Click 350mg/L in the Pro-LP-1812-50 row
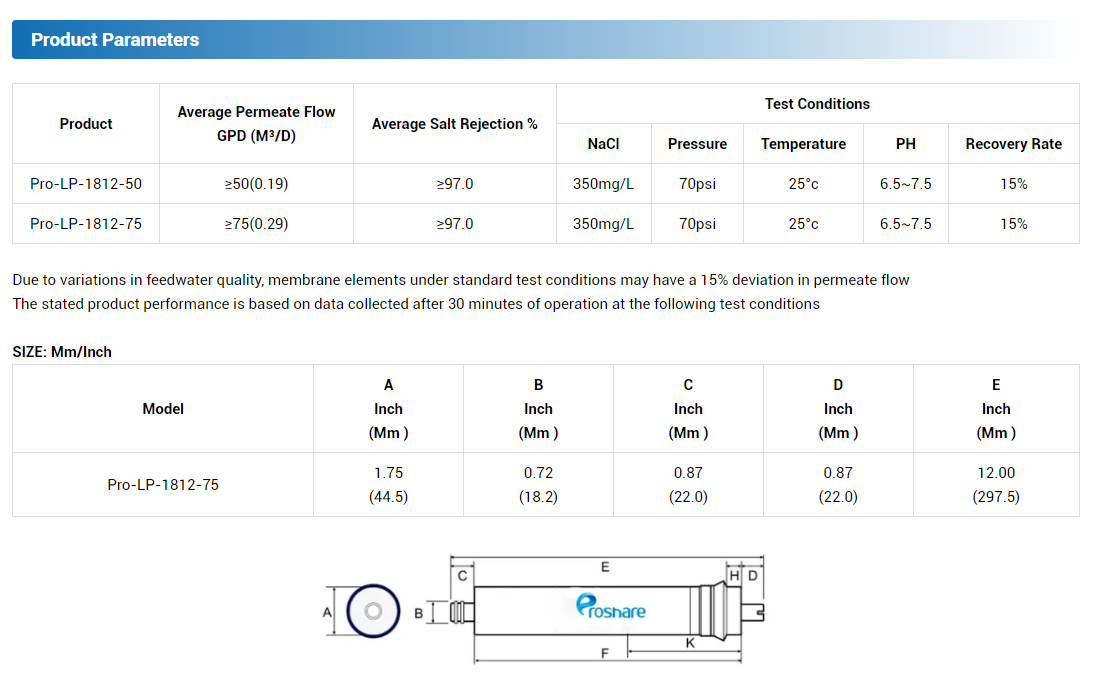The width and height of the screenshot is (1117, 682). pos(603,184)
